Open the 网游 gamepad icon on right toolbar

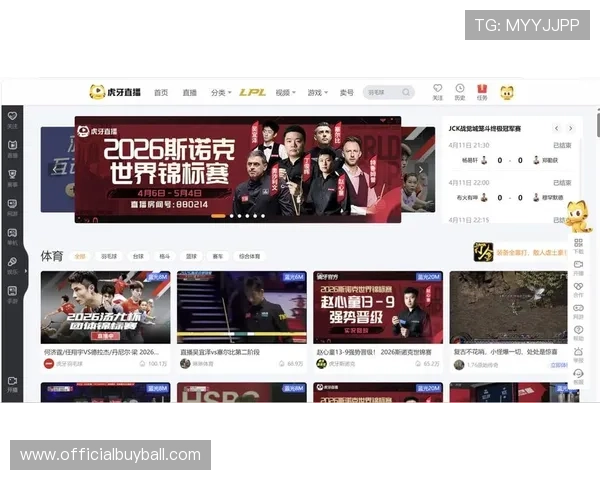(x=578, y=308)
